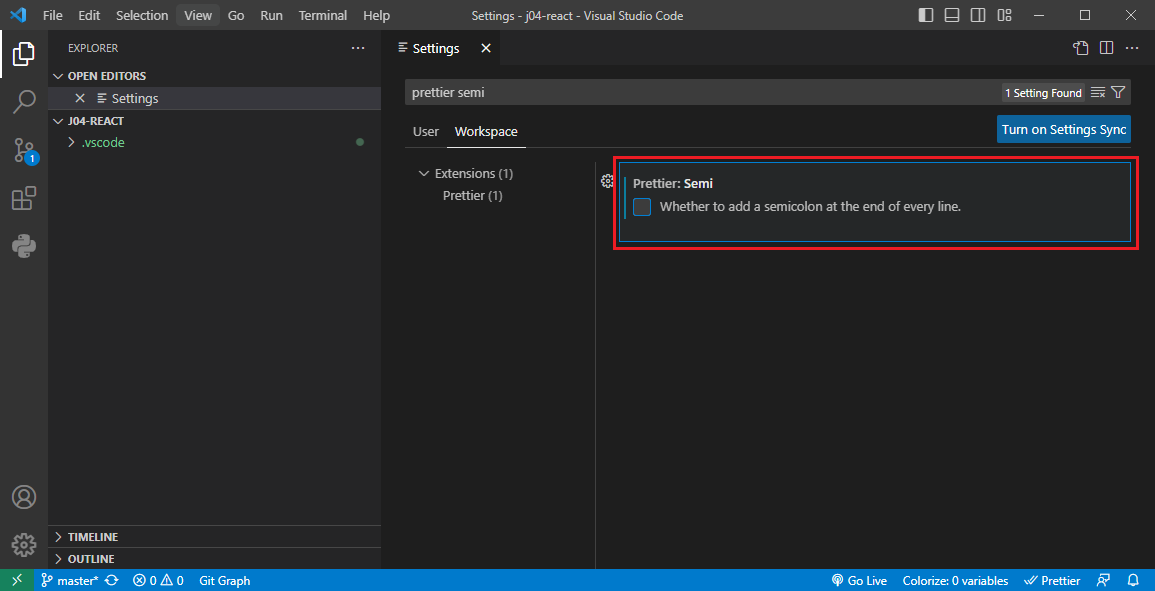The height and width of the screenshot is (591, 1155).
Task: Split the editor to the right
Action: [x=1106, y=48]
